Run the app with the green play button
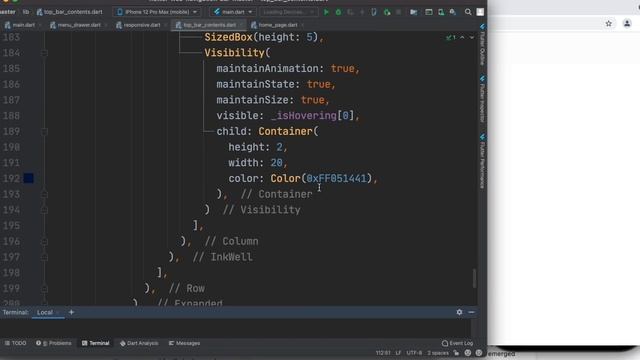The height and width of the screenshot is (360, 640). [326, 12]
